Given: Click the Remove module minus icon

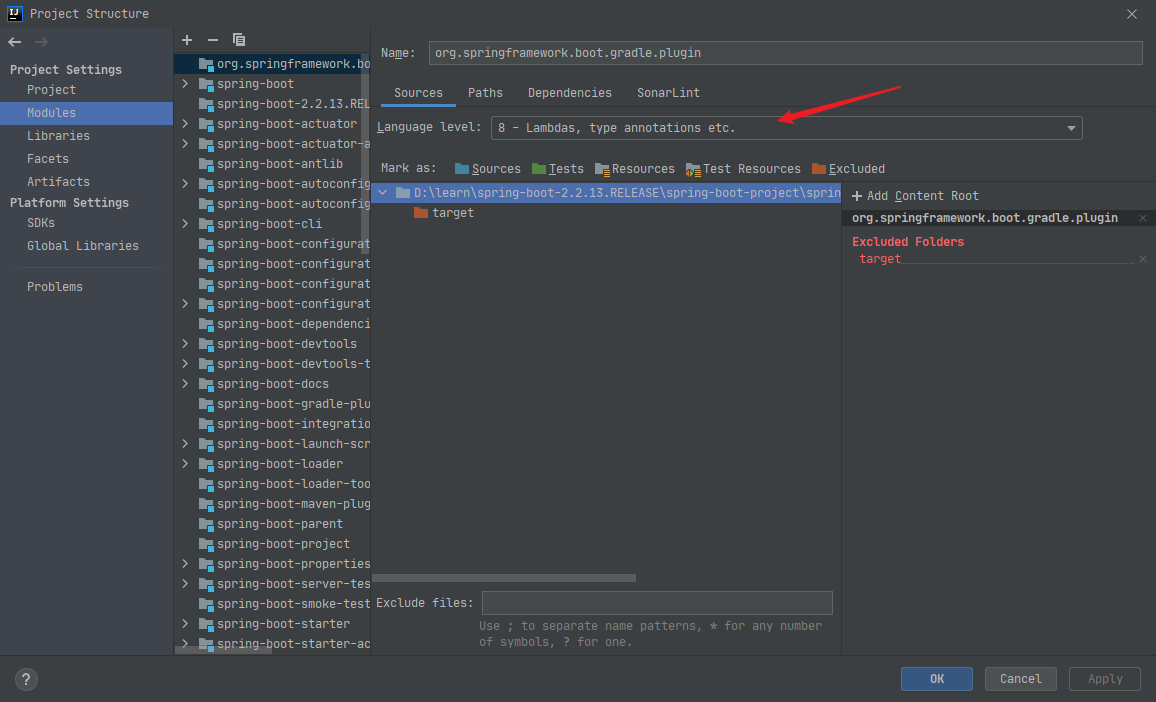Looking at the screenshot, I should [213, 40].
